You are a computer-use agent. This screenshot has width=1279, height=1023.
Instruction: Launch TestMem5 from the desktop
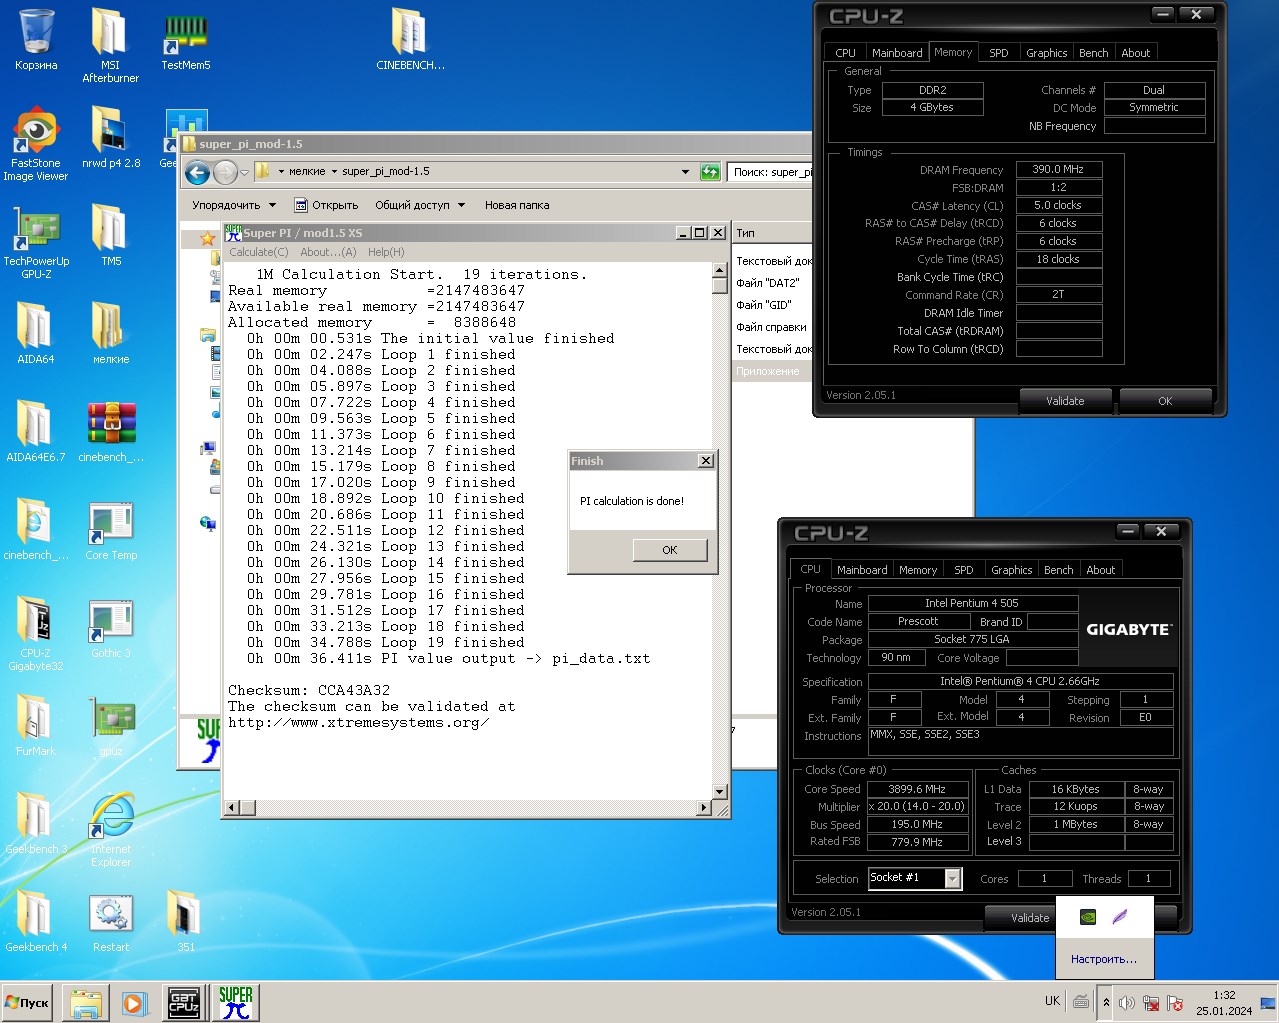(x=185, y=40)
